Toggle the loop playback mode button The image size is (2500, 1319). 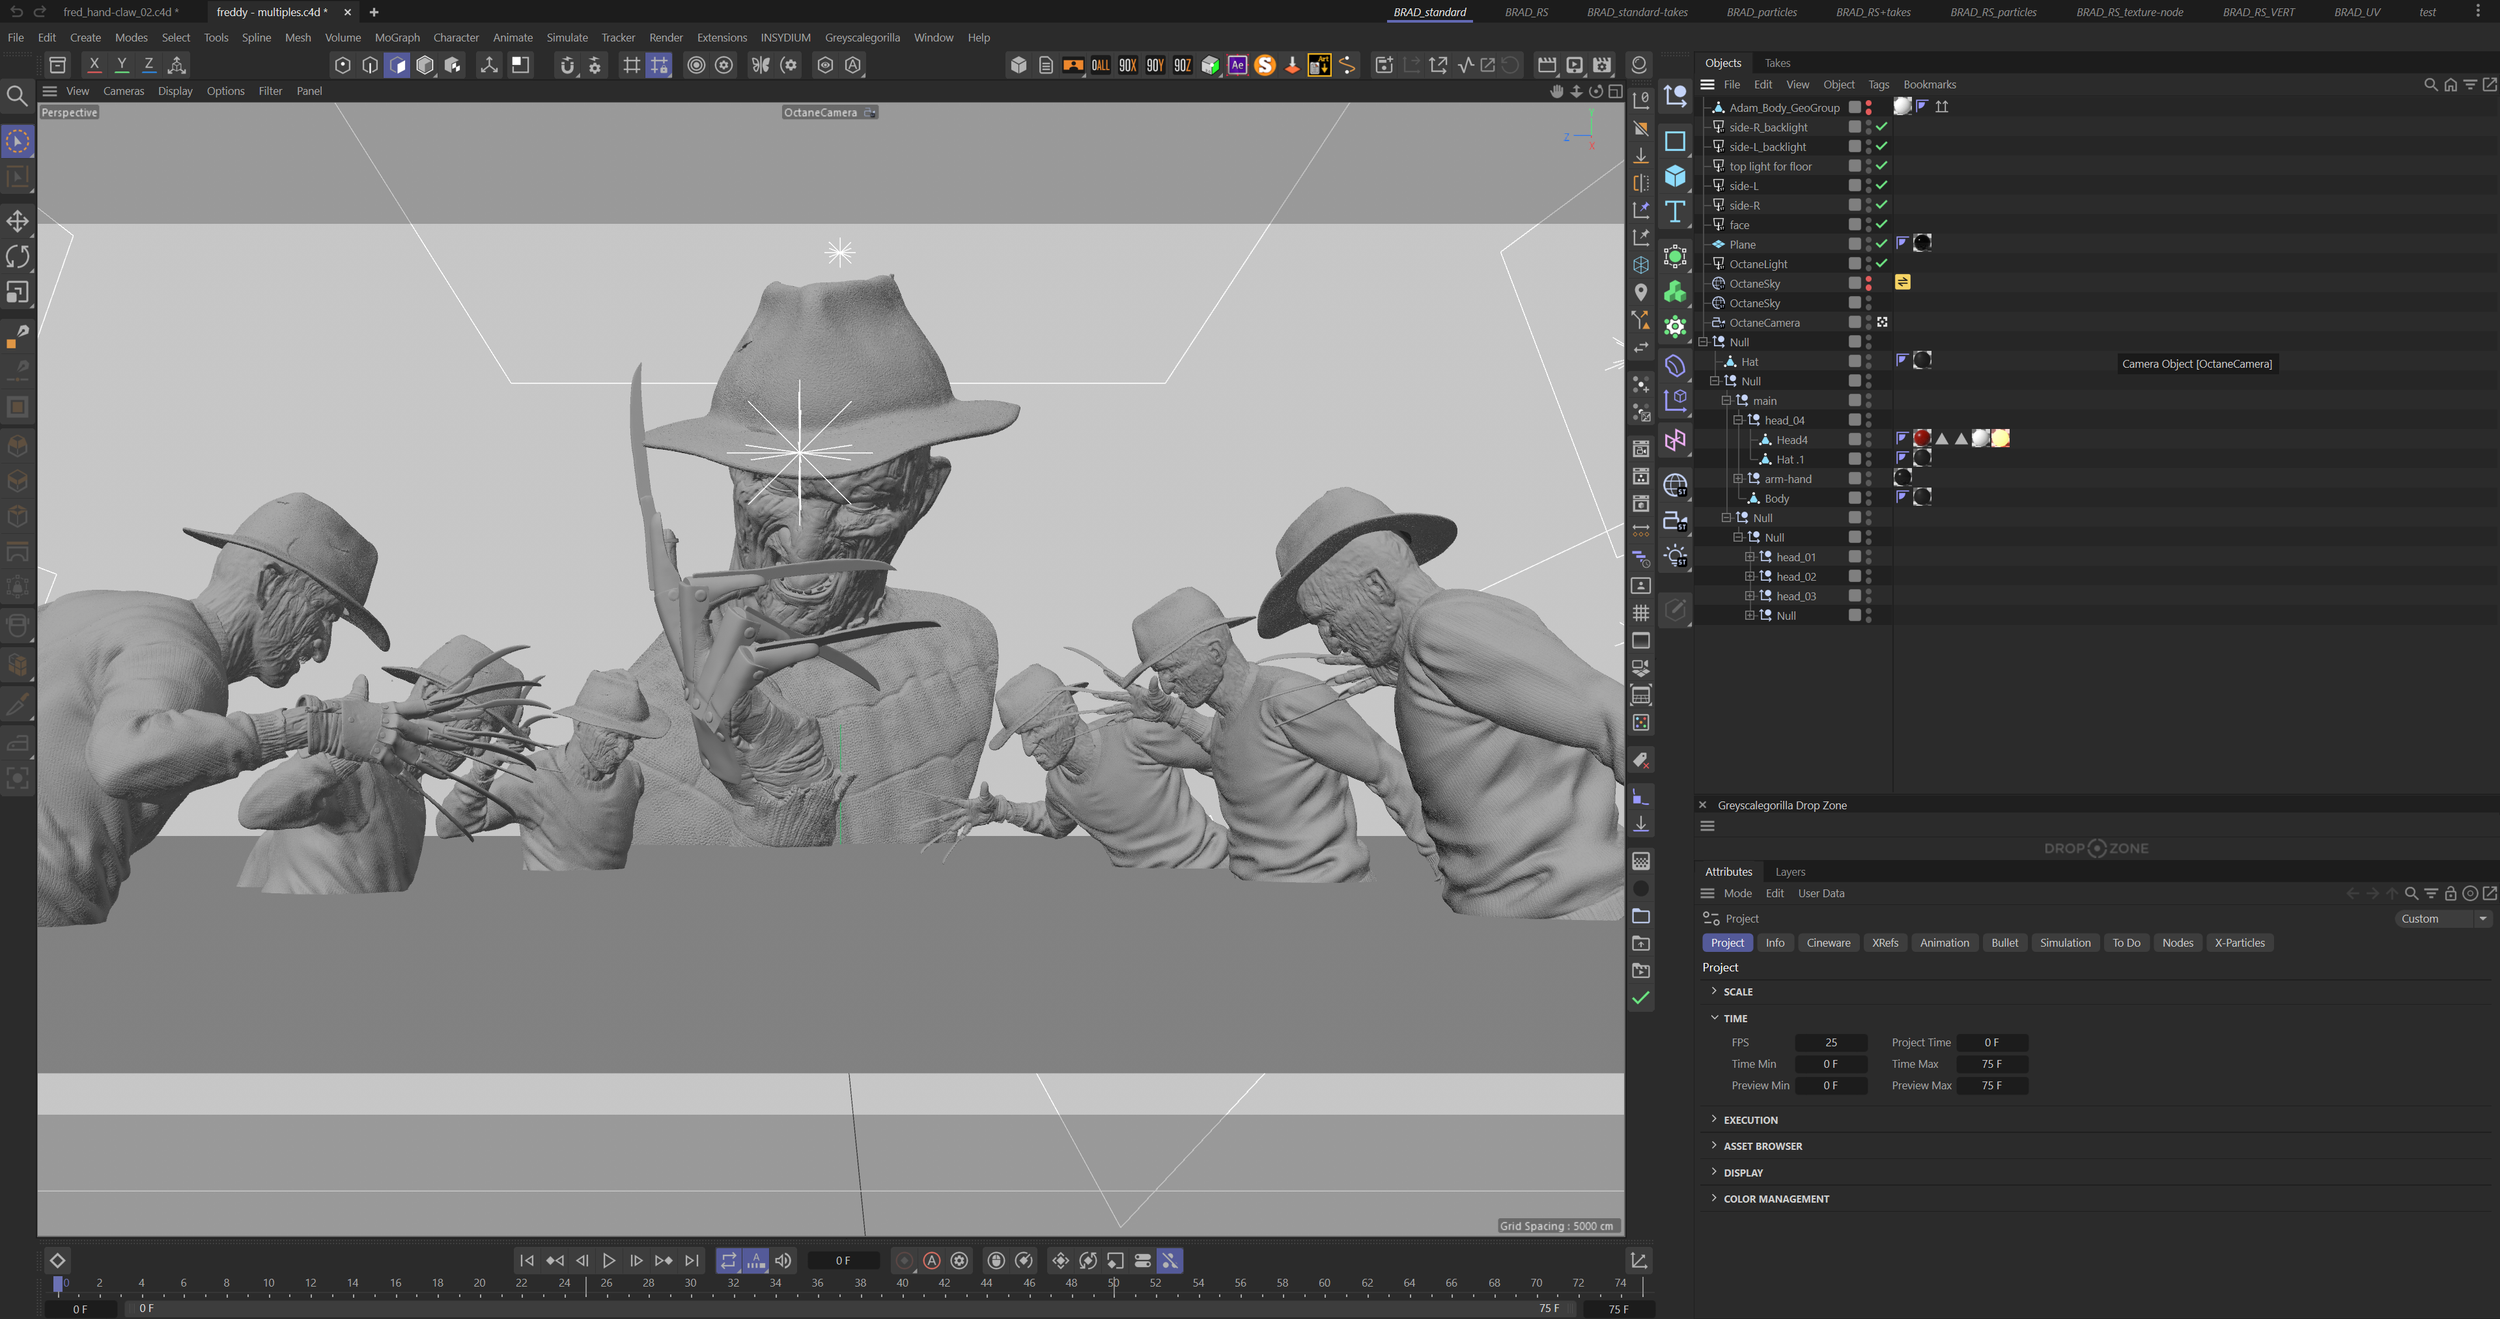728,1261
